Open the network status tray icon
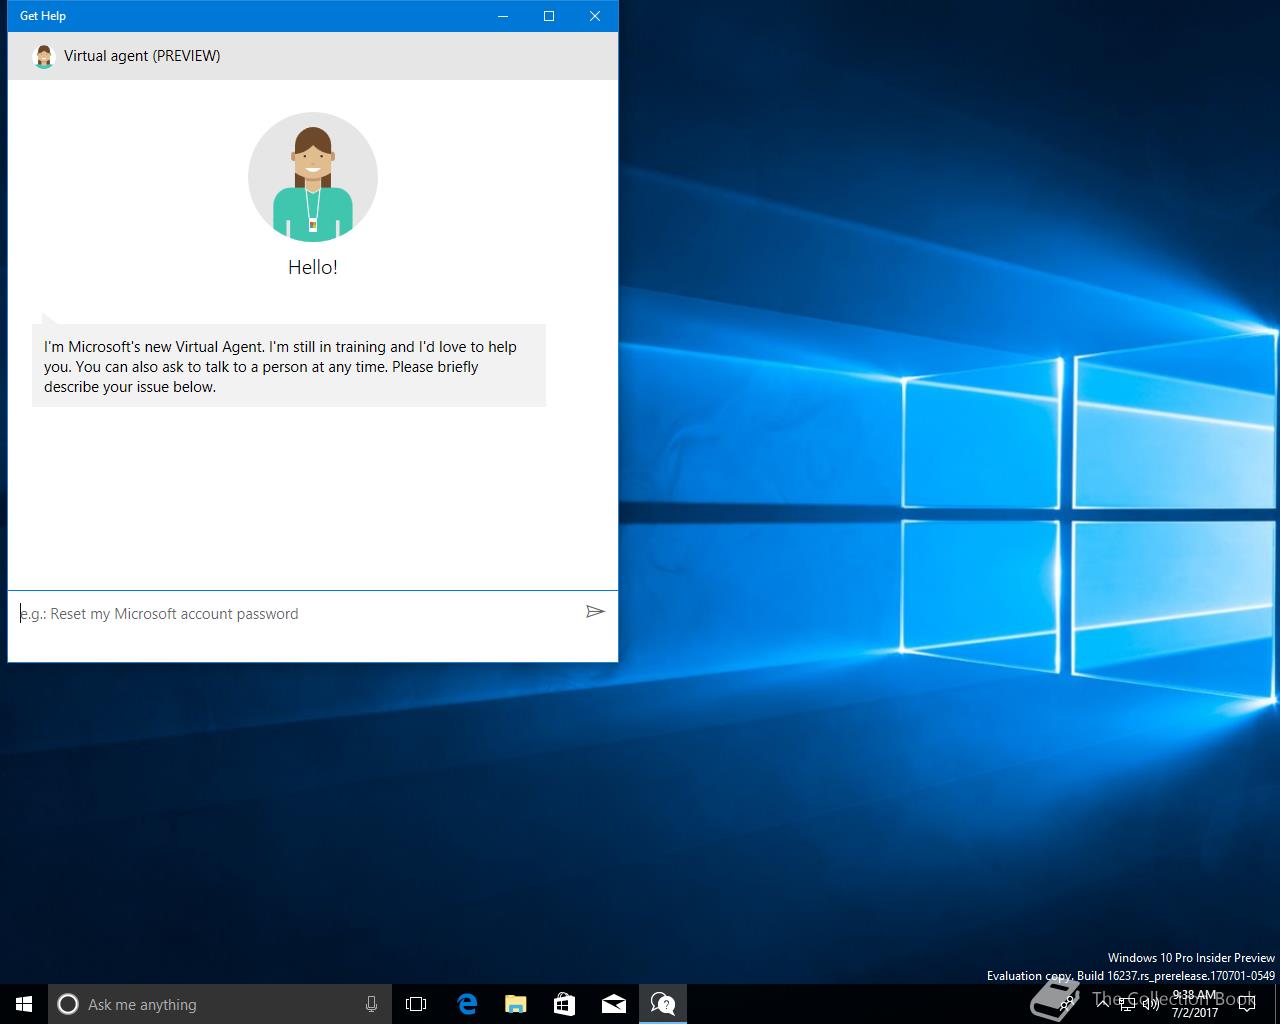The width and height of the screenshot is (1280, 1024). [1127, 1004]
